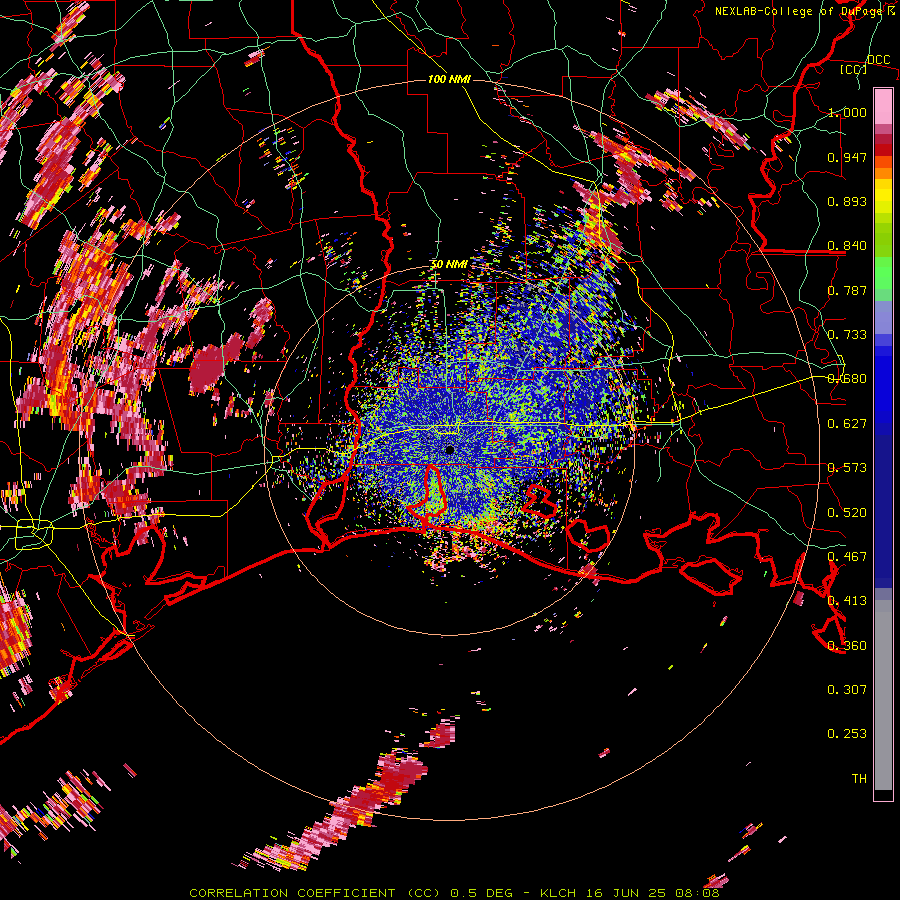
Task: Pick the black TH swatch at the color bar's base
Action: 883,795
